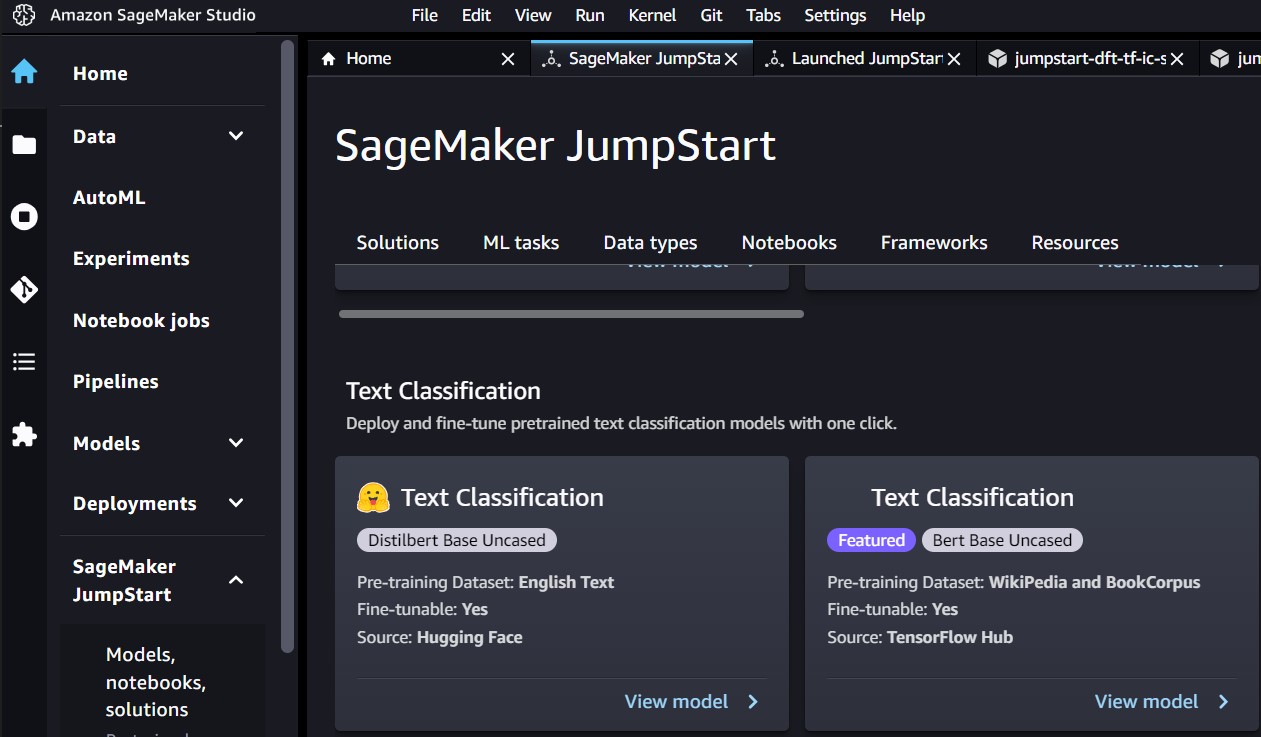Click 'Source: TensorFlow Hub' text
1261x737 pixels.
tap(920, 637)
